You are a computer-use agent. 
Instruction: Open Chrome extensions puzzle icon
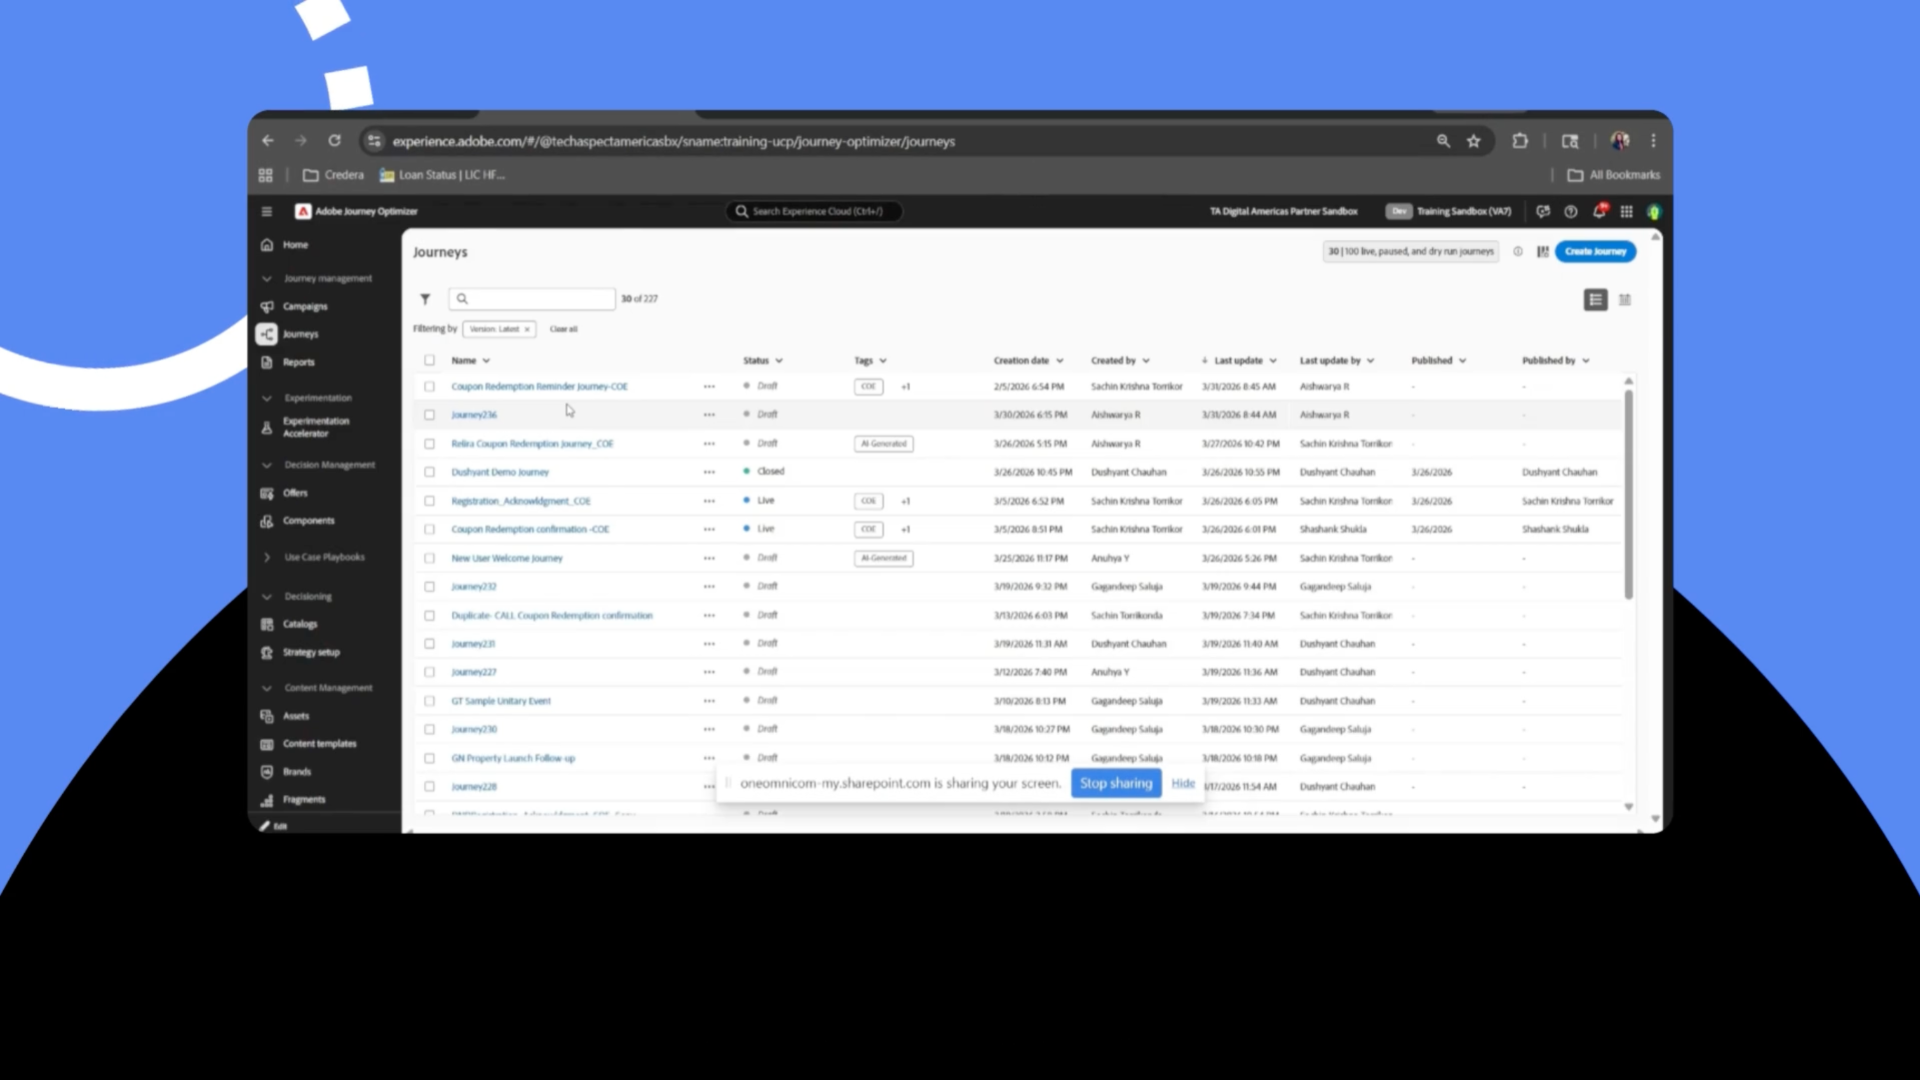point(1520,141)
